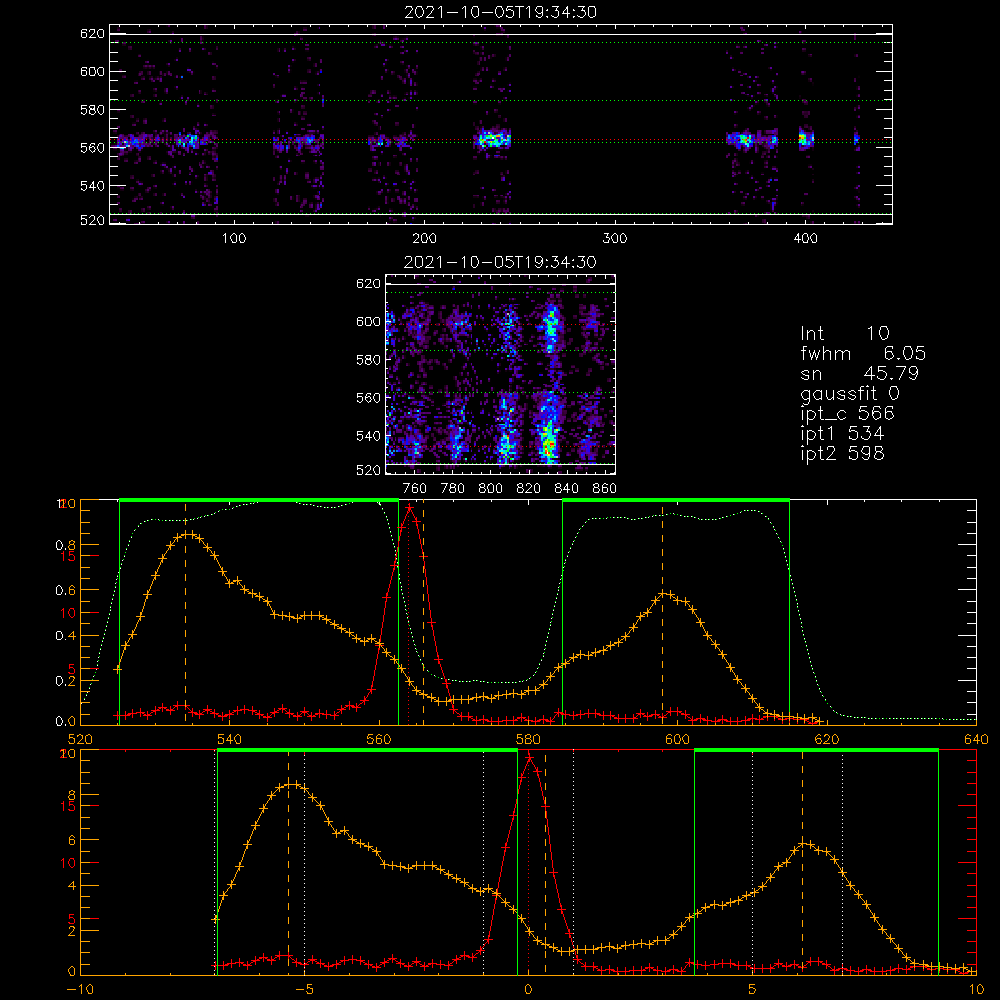Click the 0.4 label on the profile plot's left axis
The image size is (1000, 1000).
[x=65, y=636]
